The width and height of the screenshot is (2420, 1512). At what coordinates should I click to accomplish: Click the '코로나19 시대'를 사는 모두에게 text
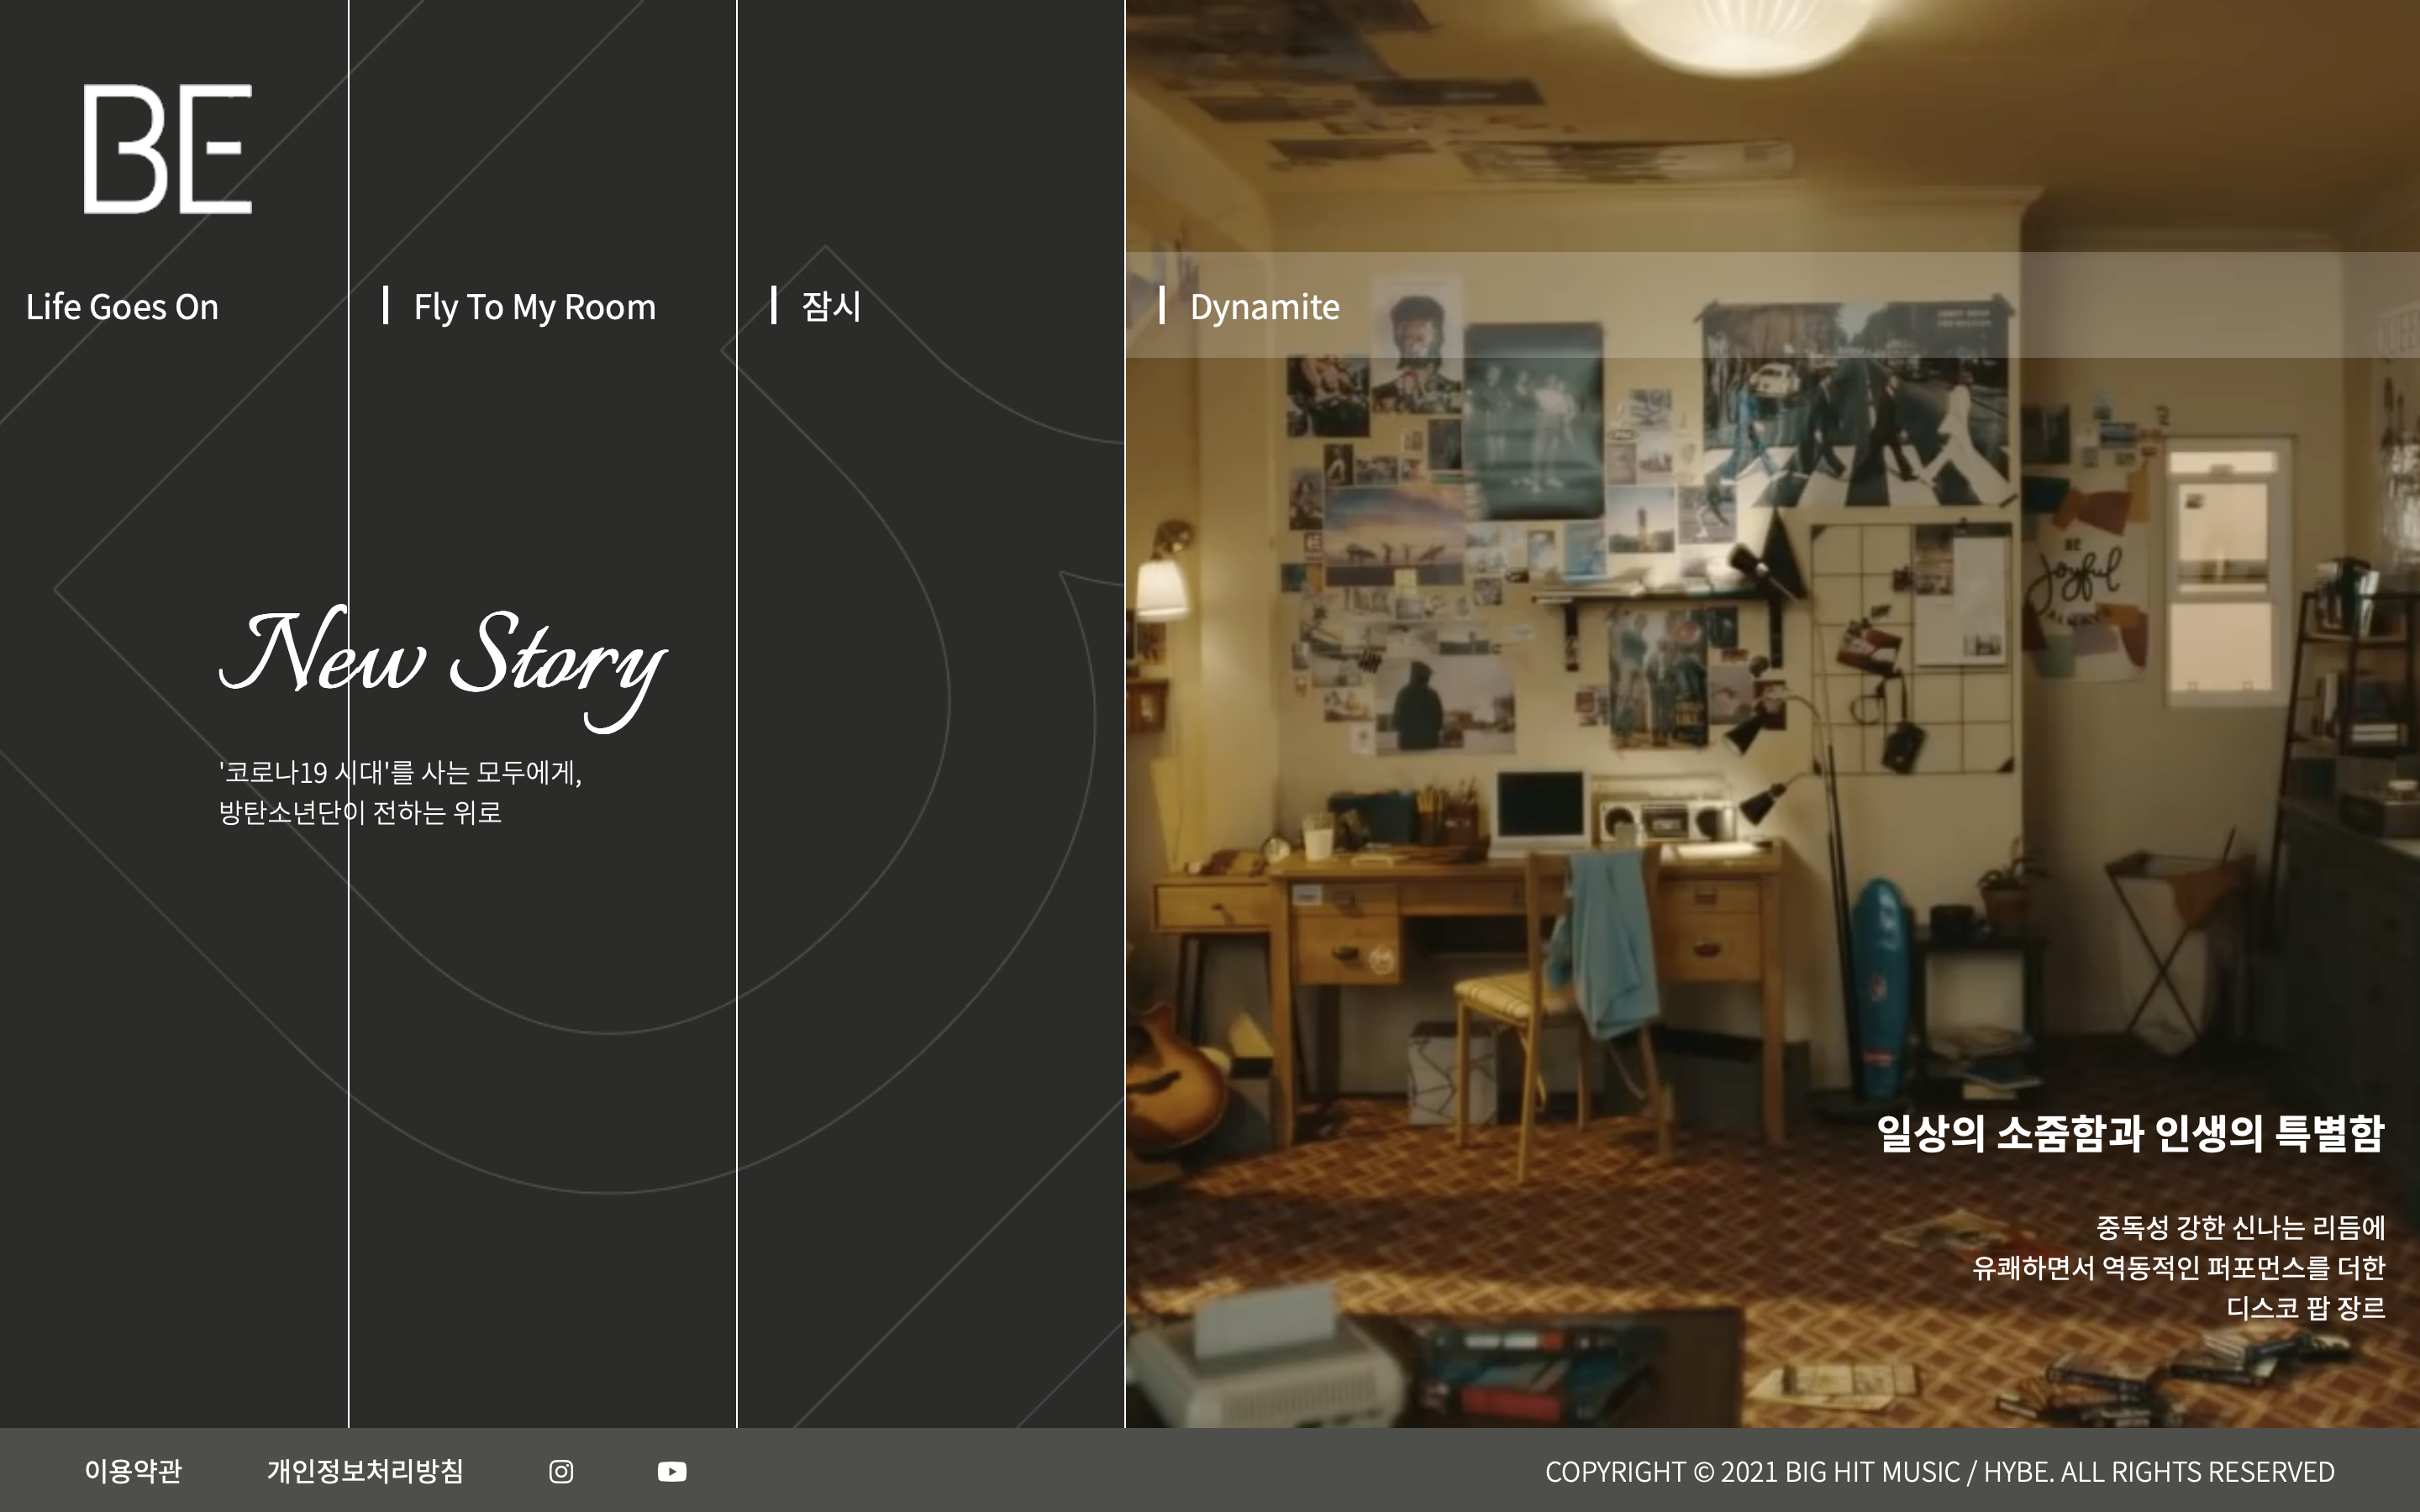(x=400, y=772)
